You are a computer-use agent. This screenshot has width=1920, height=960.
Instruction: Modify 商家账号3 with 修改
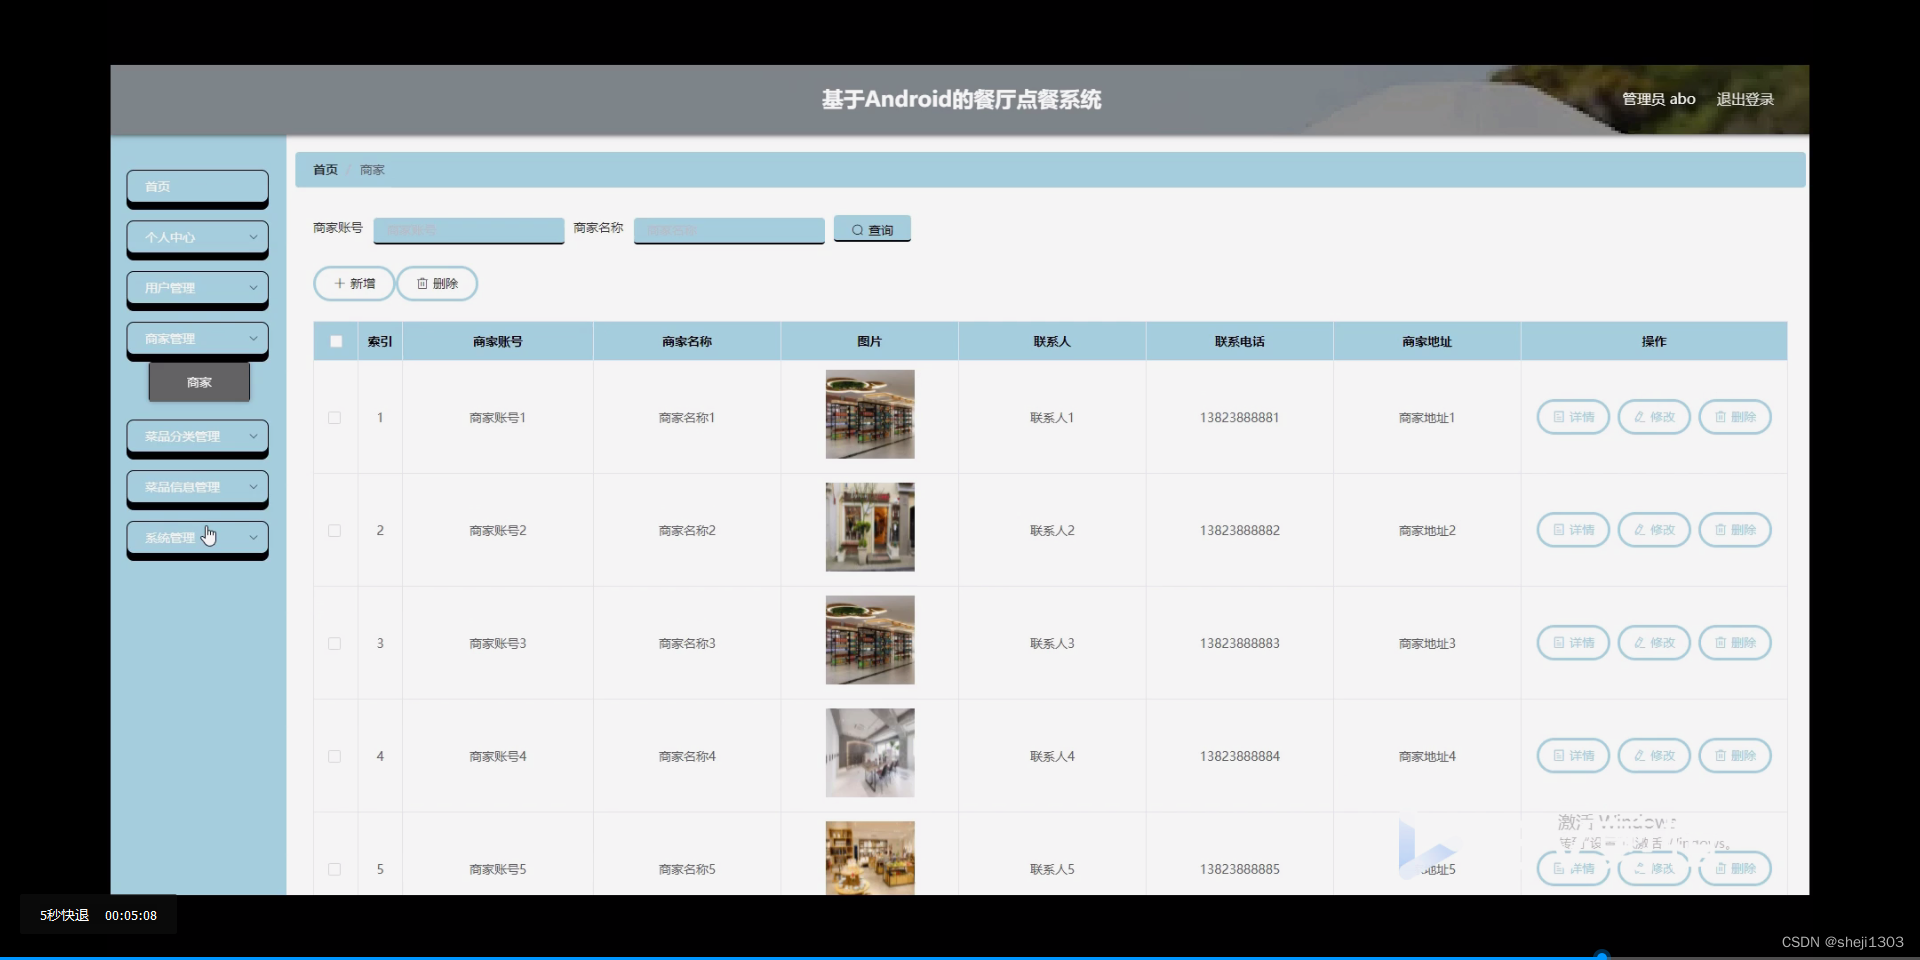pyautogui.click(x=1654, y=643)
